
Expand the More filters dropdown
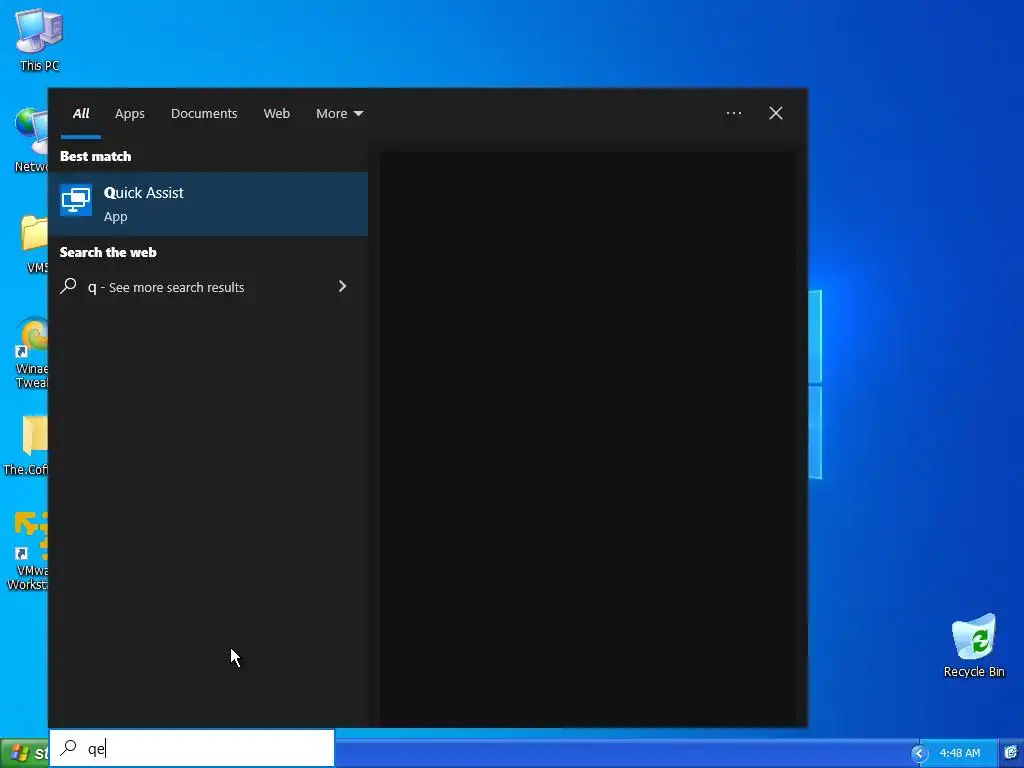click(x=339, y=114)
